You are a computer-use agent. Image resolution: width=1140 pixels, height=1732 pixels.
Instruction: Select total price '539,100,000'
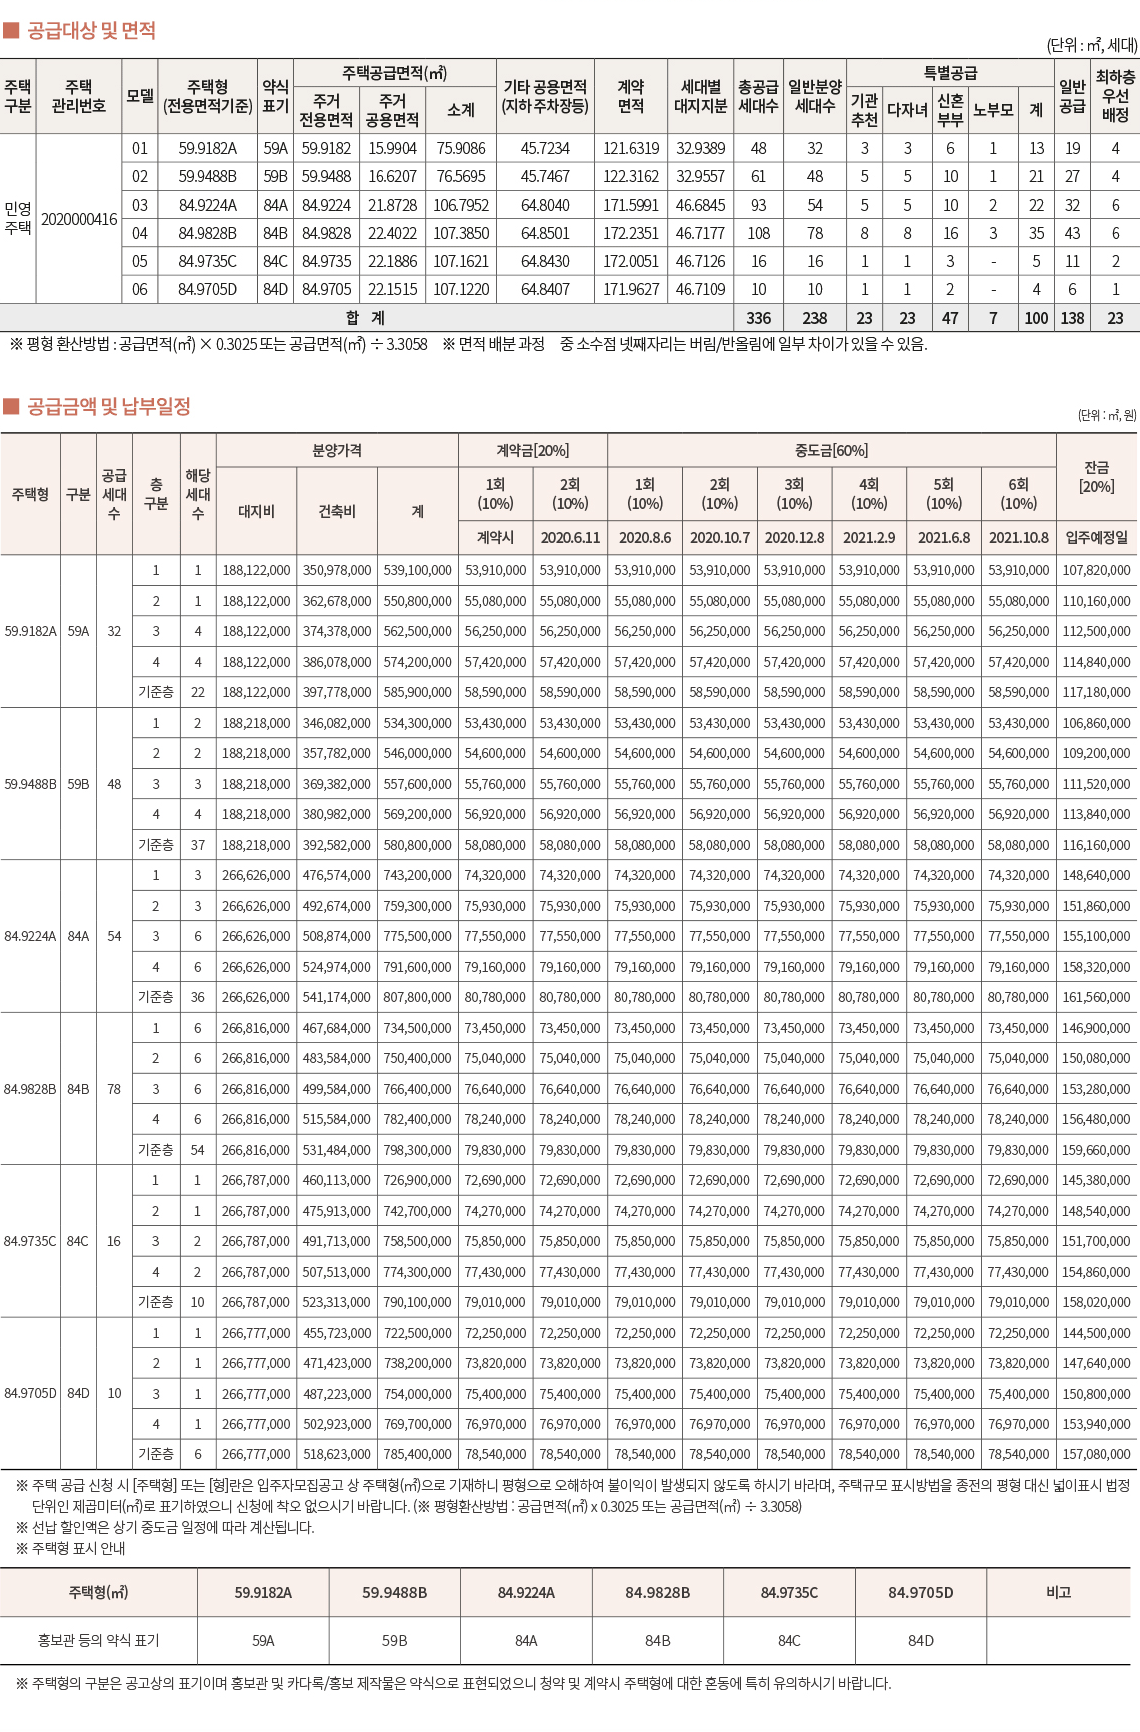[x=418, y=570]
